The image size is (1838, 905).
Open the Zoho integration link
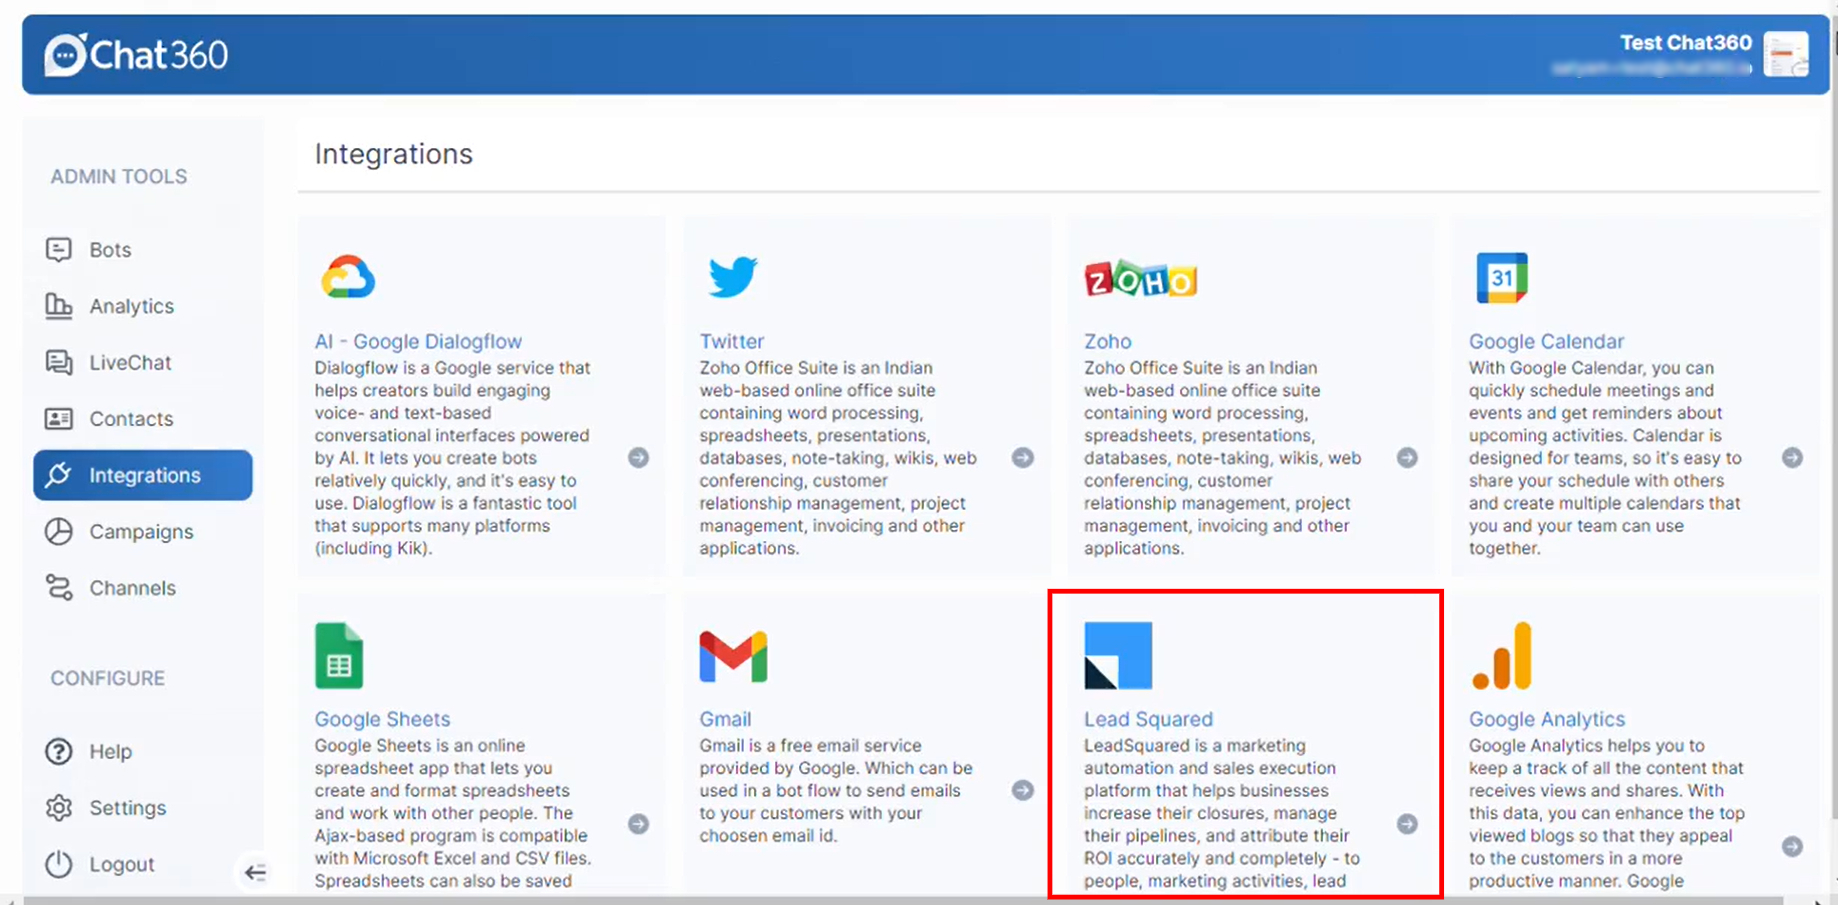tap(1107, 341)
